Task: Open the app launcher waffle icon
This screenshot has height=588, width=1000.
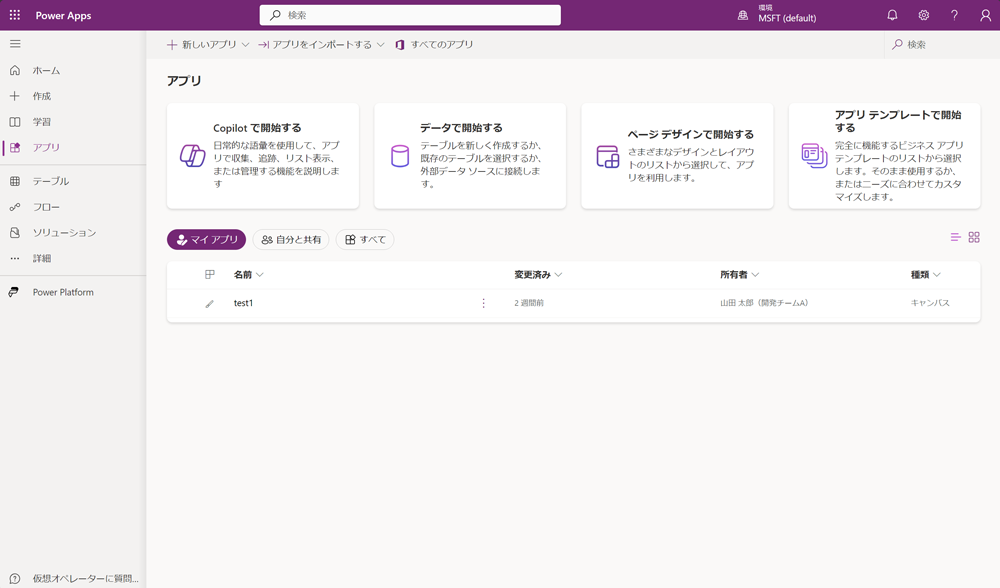Action: click(x=15, y=15)
